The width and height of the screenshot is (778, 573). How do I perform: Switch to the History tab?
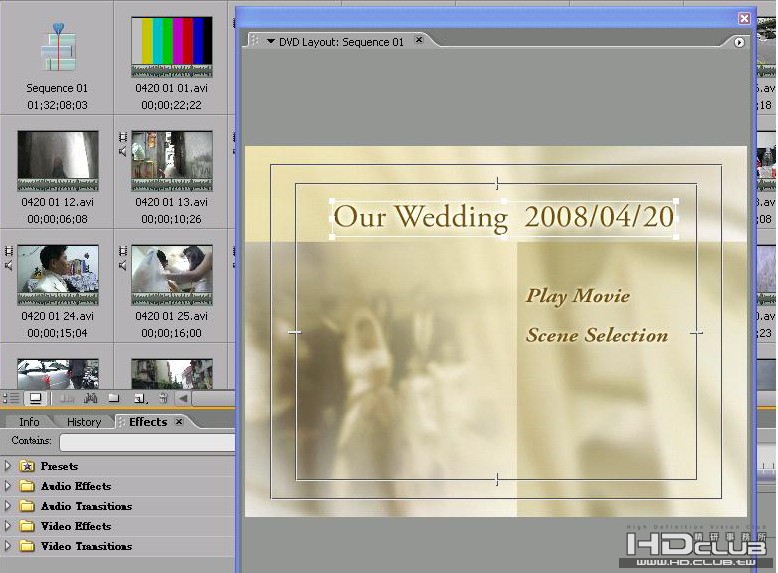click(x=84, y=422)
